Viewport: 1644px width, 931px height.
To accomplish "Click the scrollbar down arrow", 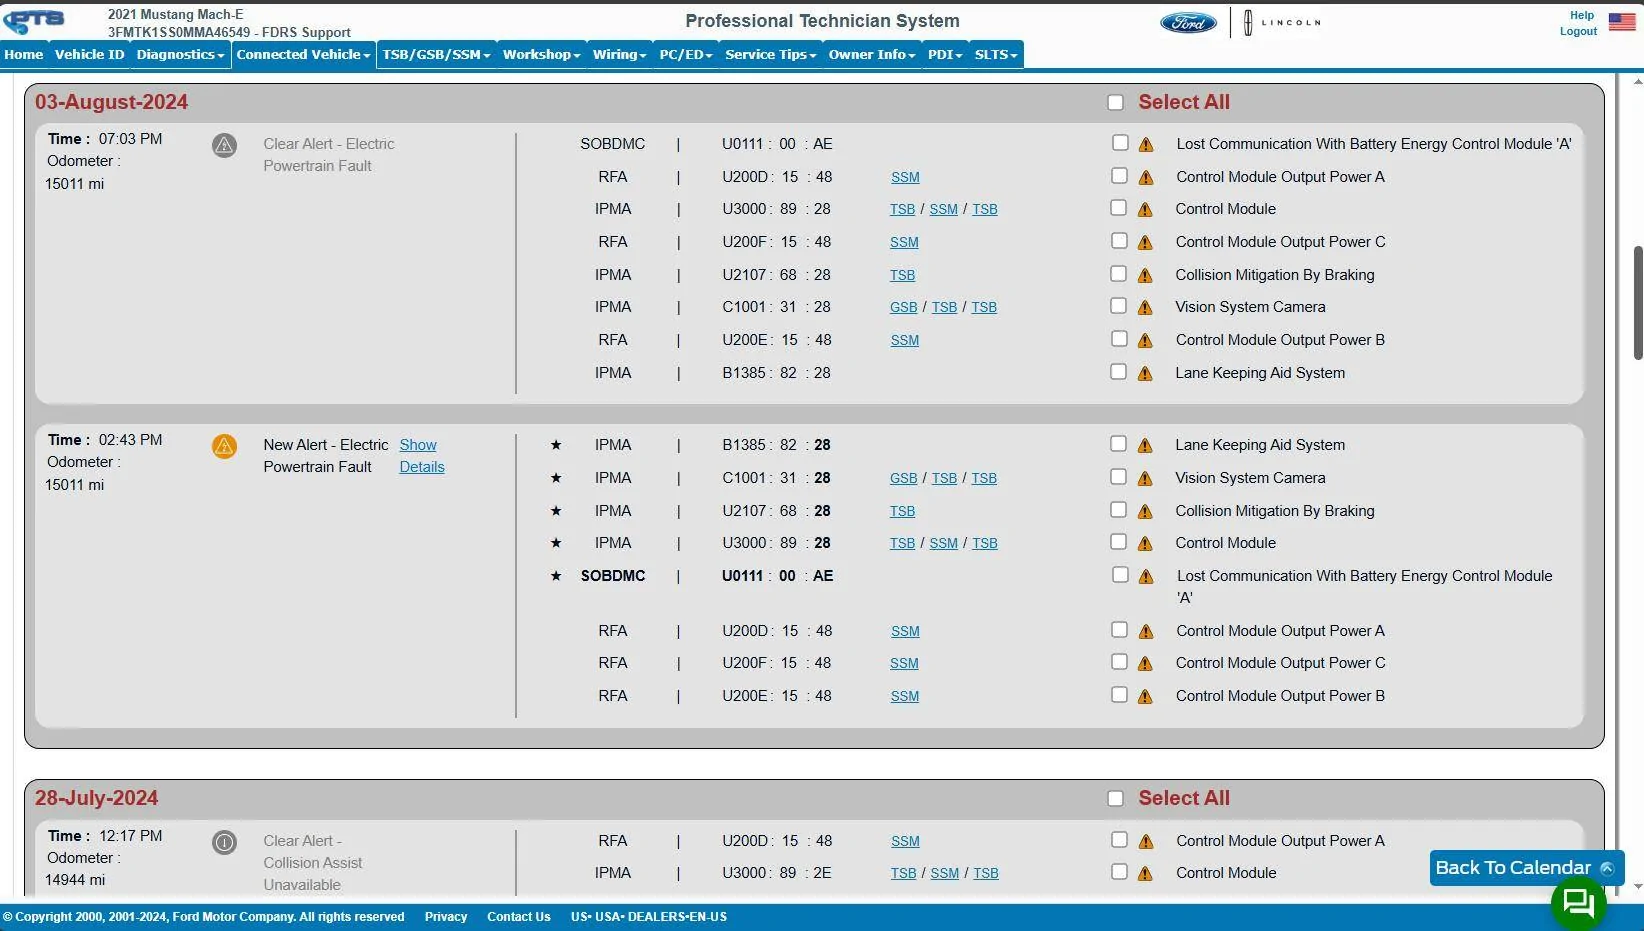I will click(x=1637, y=887).
